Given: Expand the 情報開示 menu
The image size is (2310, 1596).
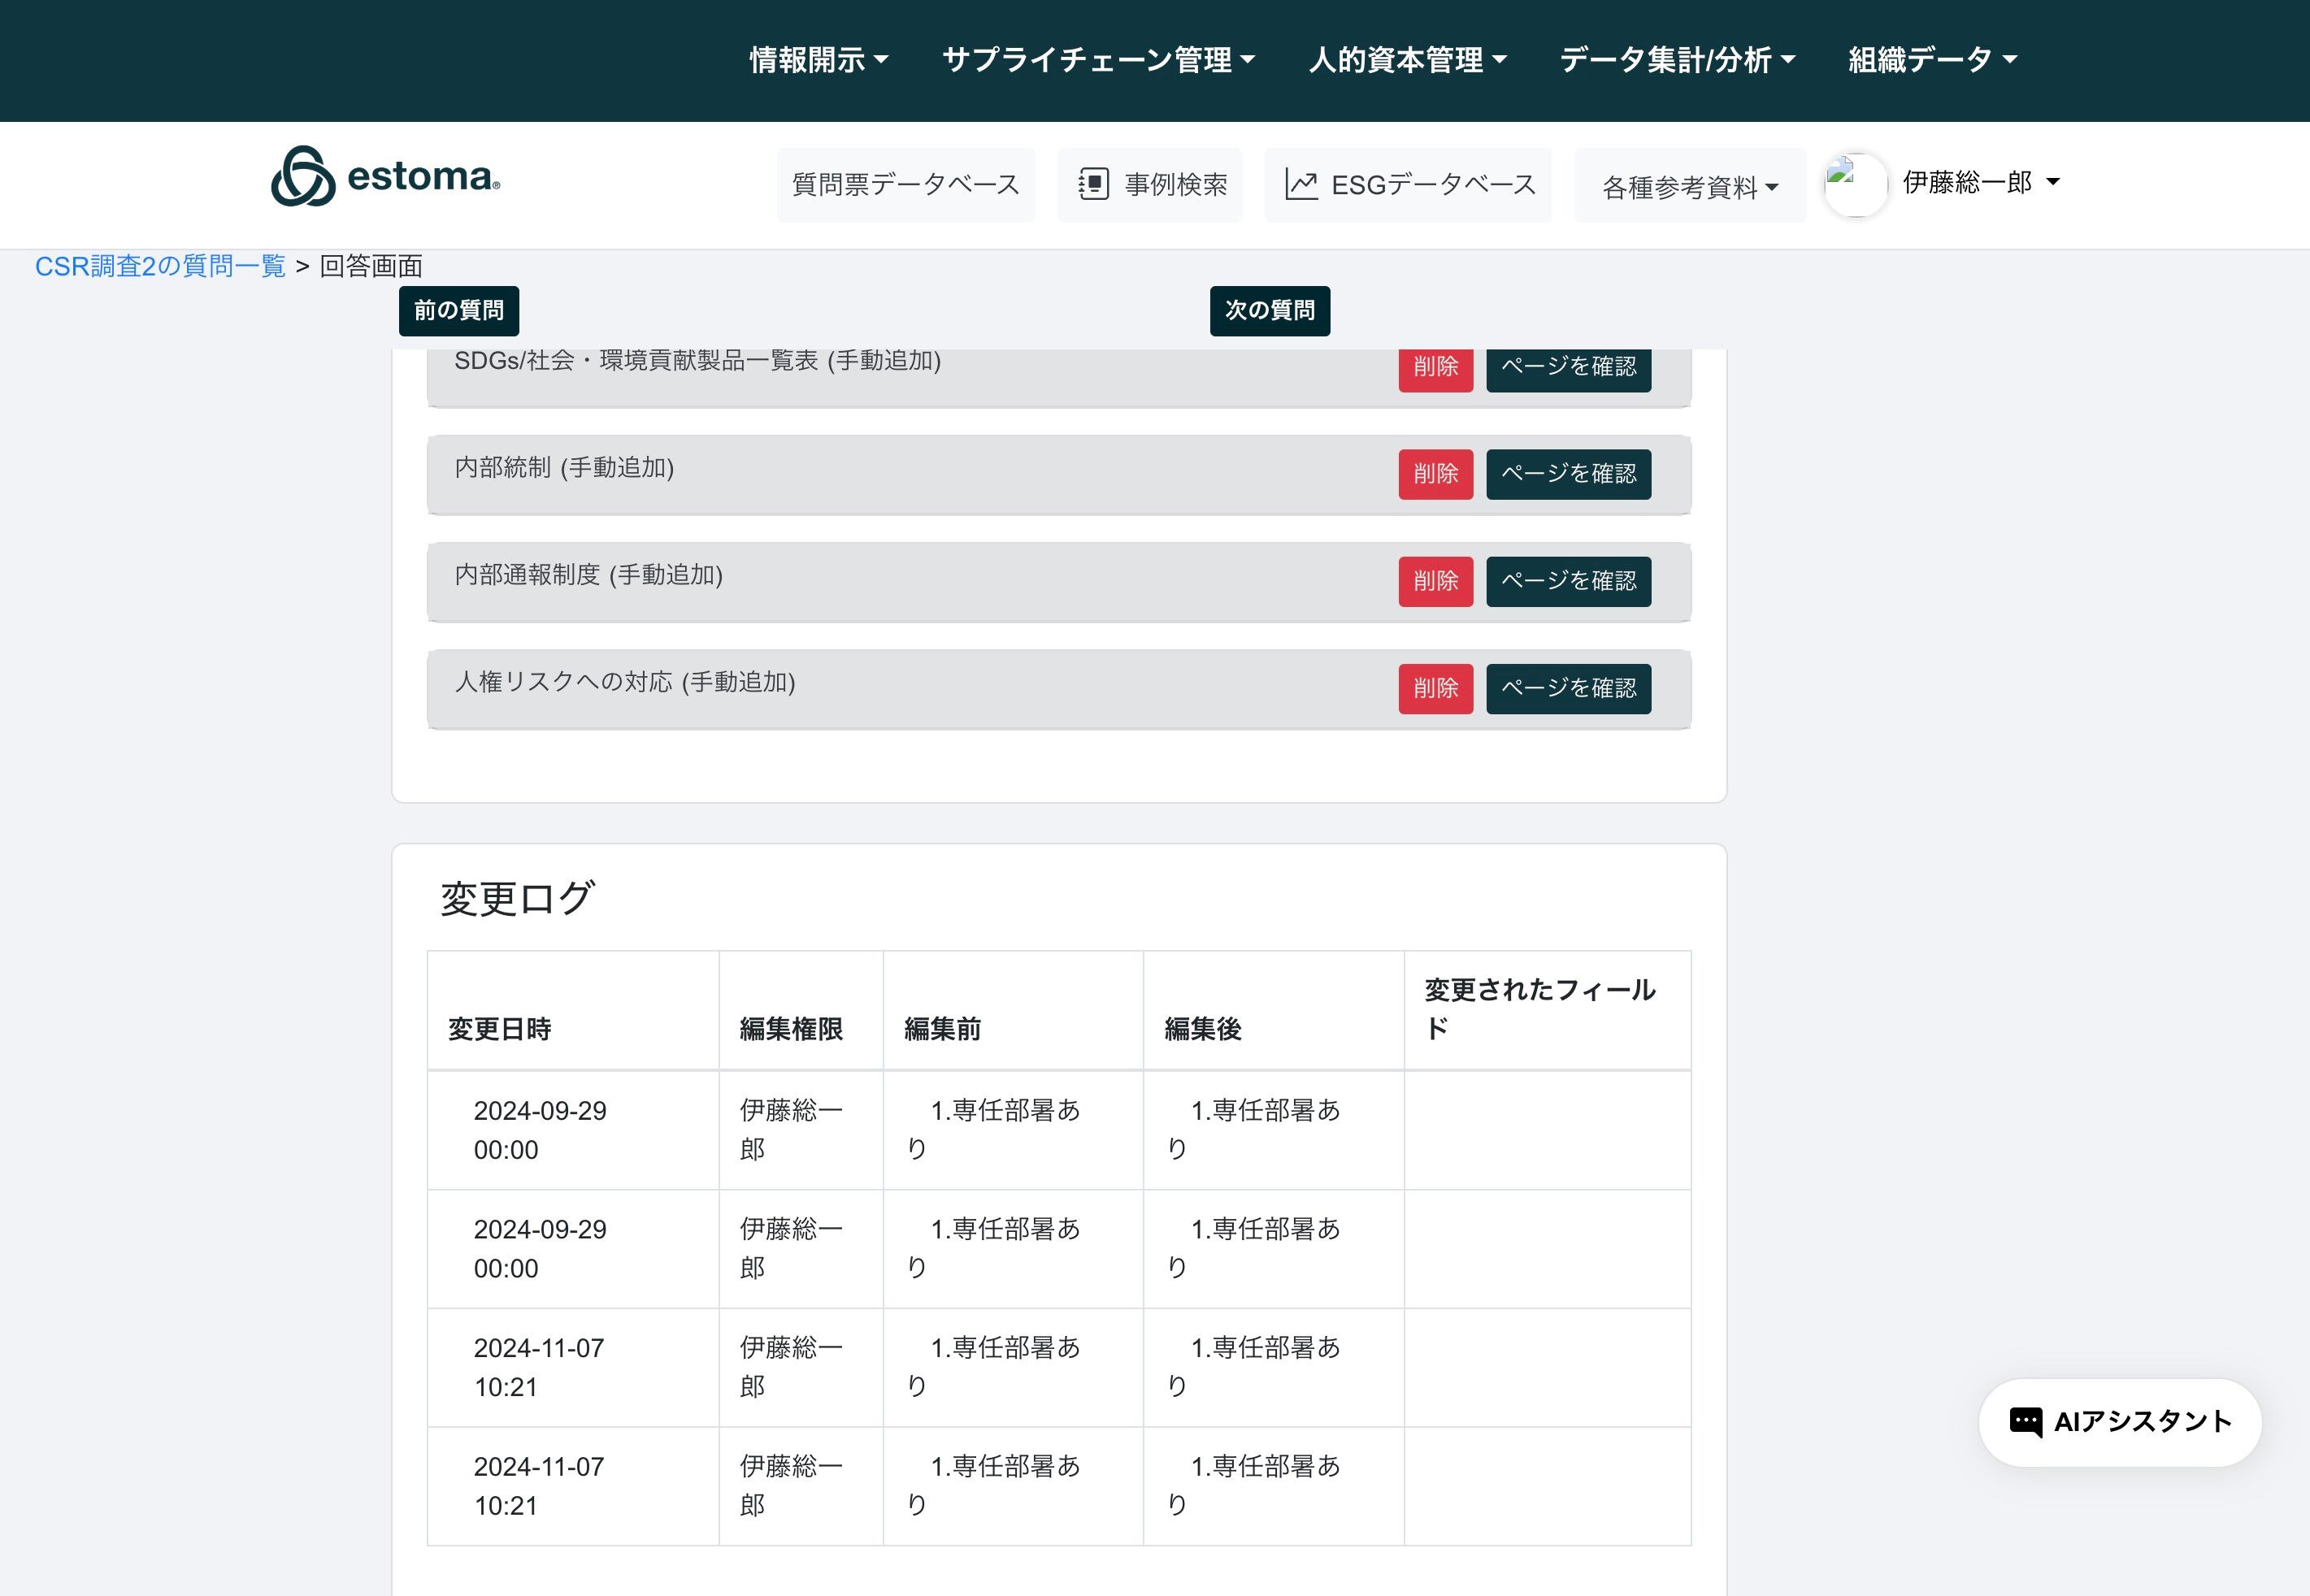Looking at the screenshot, I should (818, 60).
